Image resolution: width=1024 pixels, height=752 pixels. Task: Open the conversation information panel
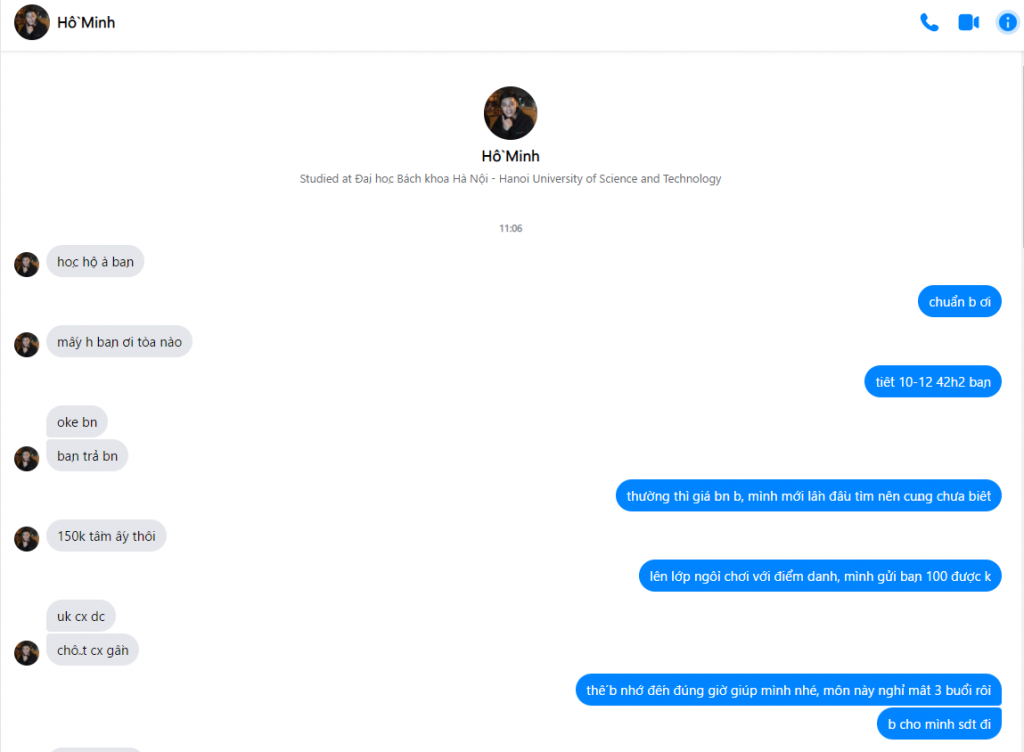click(x=1007, y=22)
